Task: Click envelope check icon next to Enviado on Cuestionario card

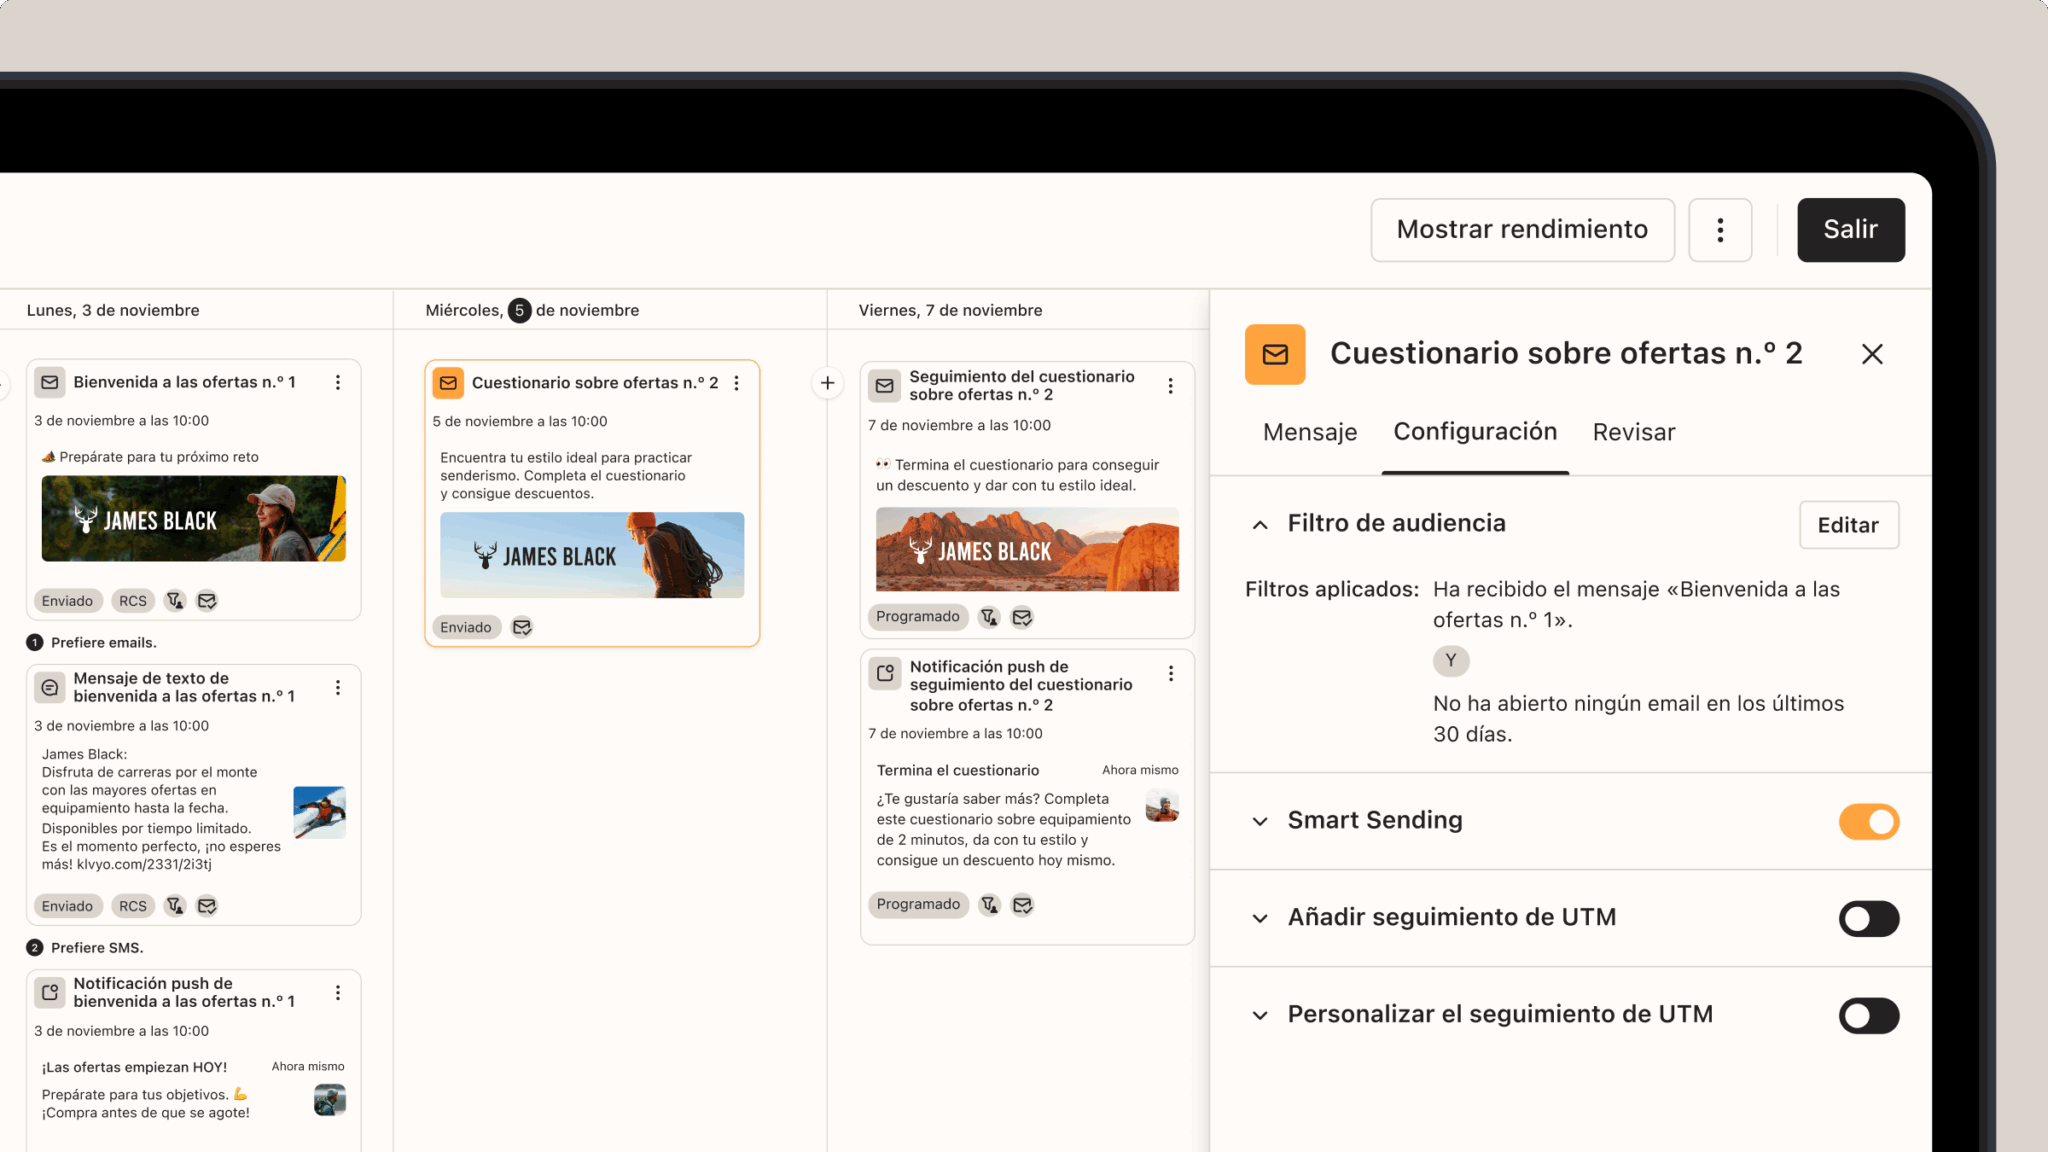Action: click(x=522, y=627)
